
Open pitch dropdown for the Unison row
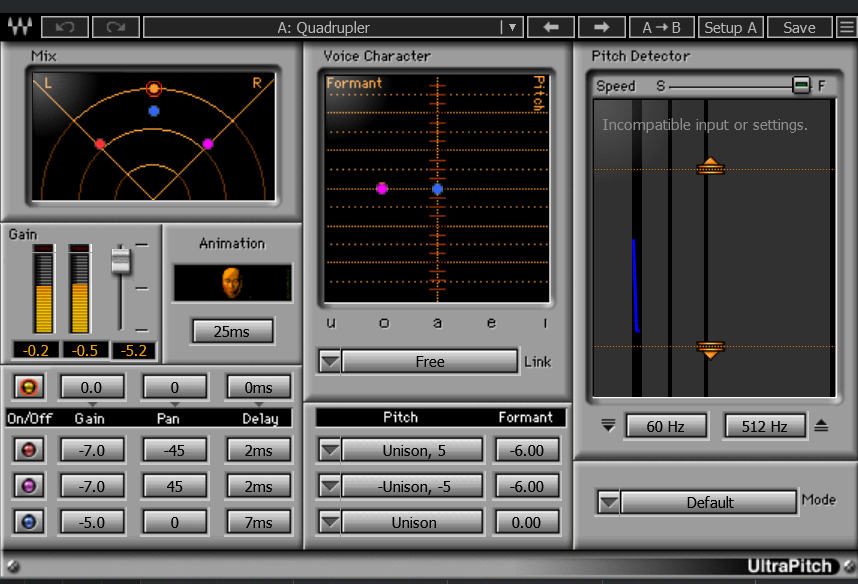pos(330,522)
